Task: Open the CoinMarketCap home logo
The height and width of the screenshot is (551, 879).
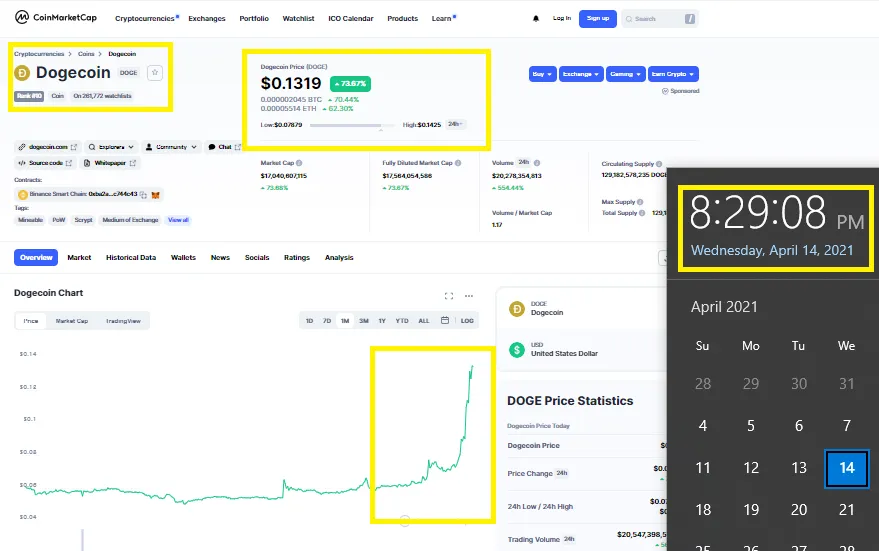Action: (x=55, y=17)
